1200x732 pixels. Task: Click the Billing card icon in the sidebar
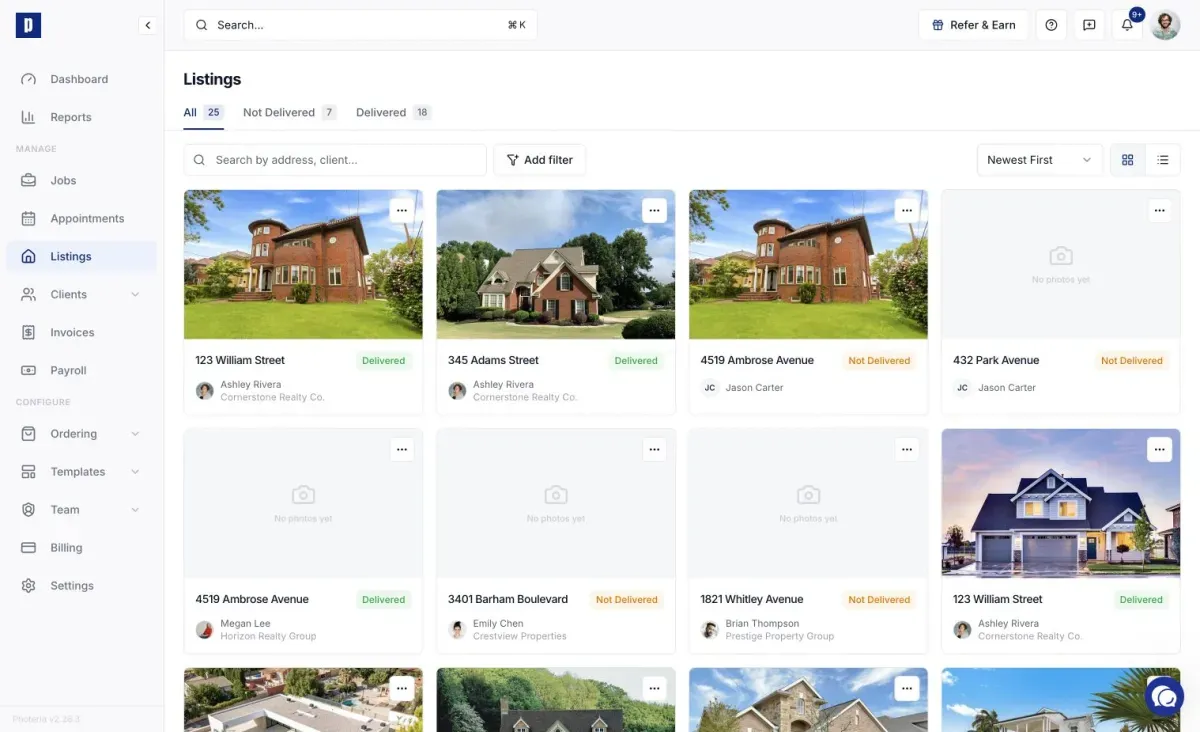29,547
